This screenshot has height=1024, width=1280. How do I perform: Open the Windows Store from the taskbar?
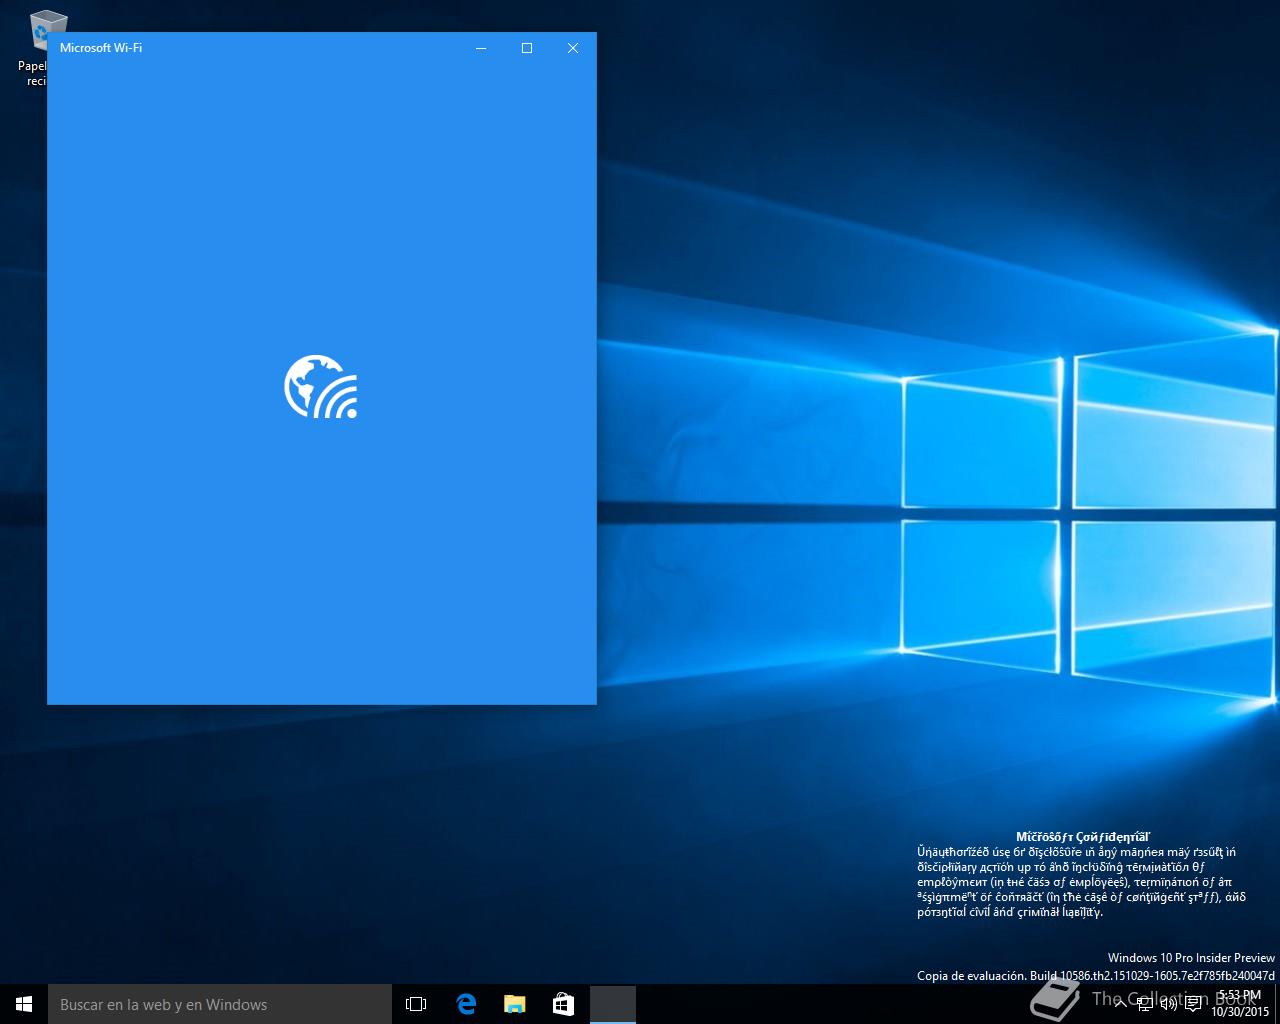click(563, 1004)
